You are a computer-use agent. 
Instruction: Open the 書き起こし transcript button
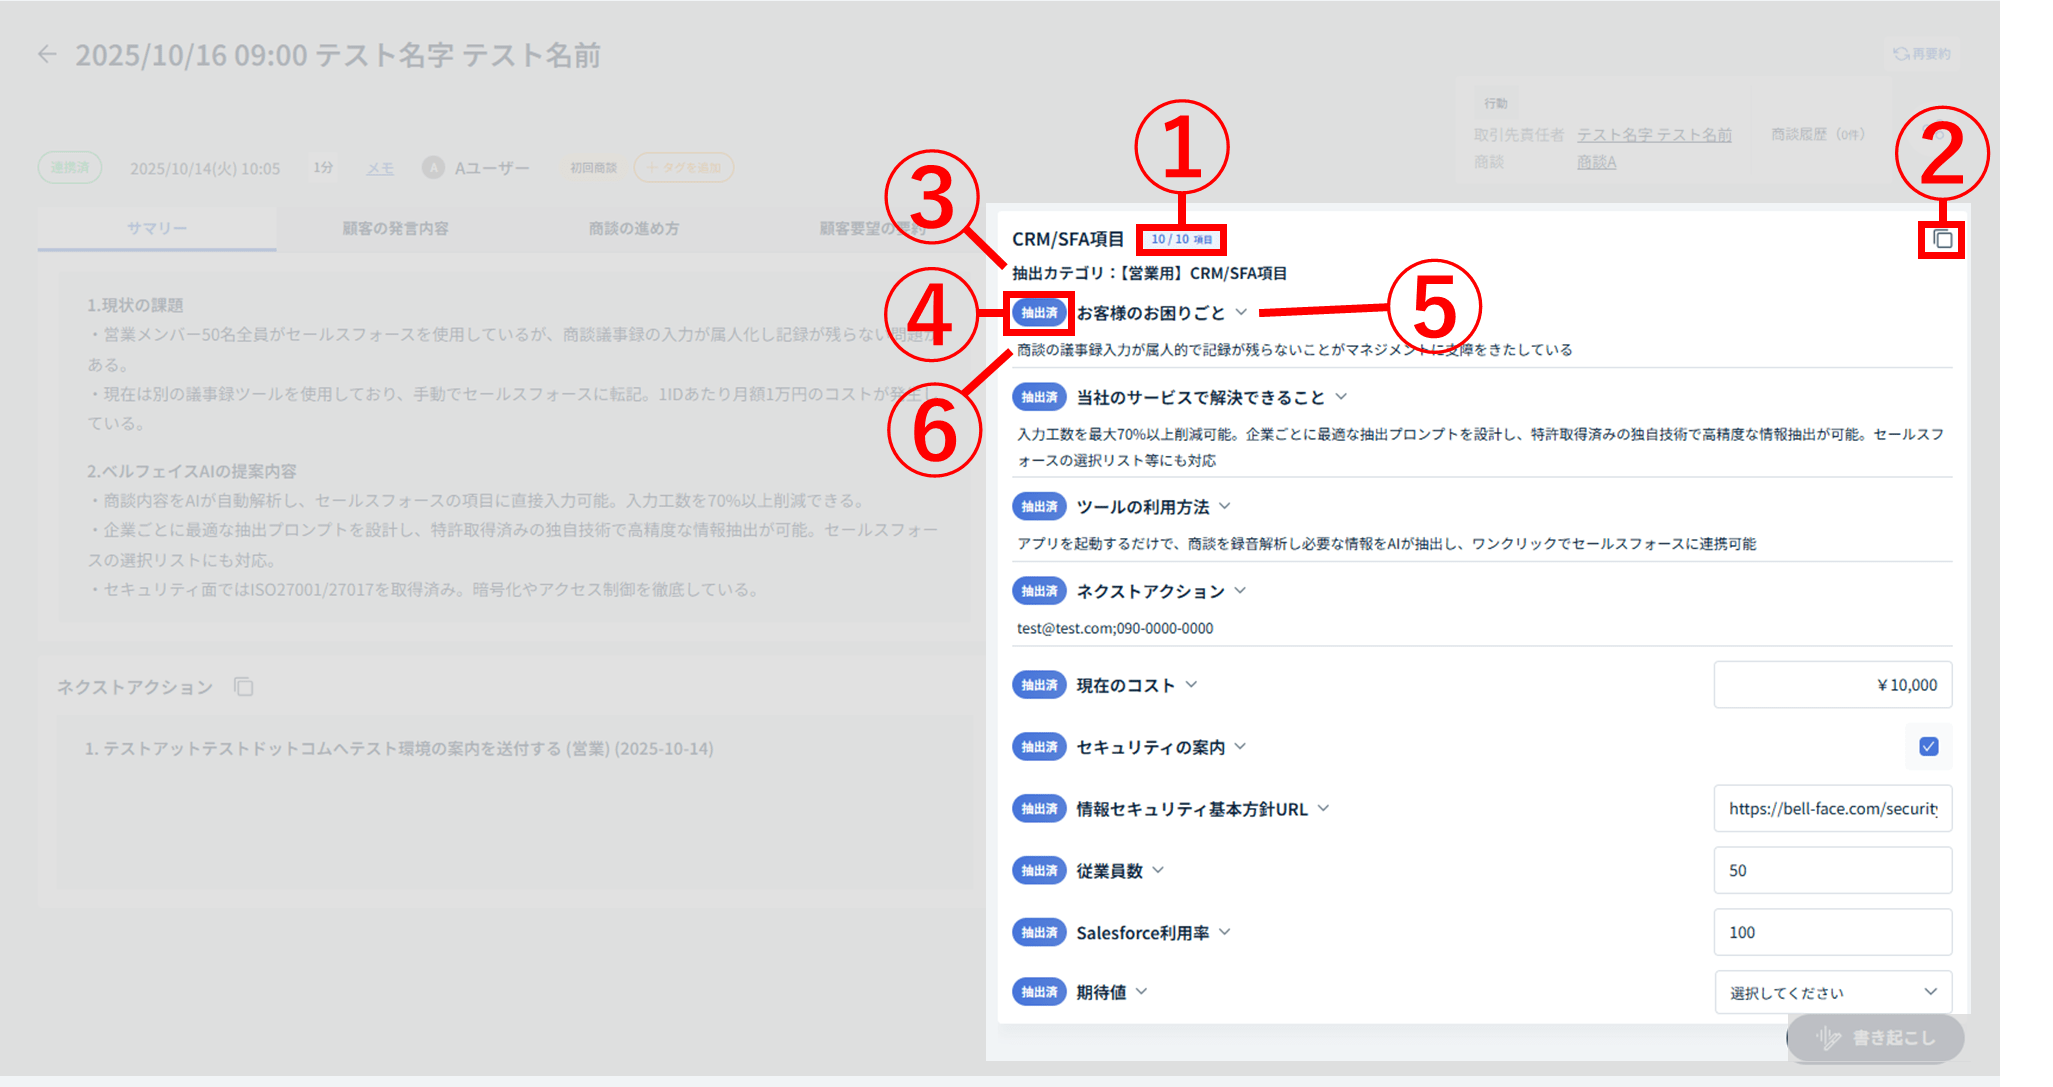(x=1876, y=1038)
